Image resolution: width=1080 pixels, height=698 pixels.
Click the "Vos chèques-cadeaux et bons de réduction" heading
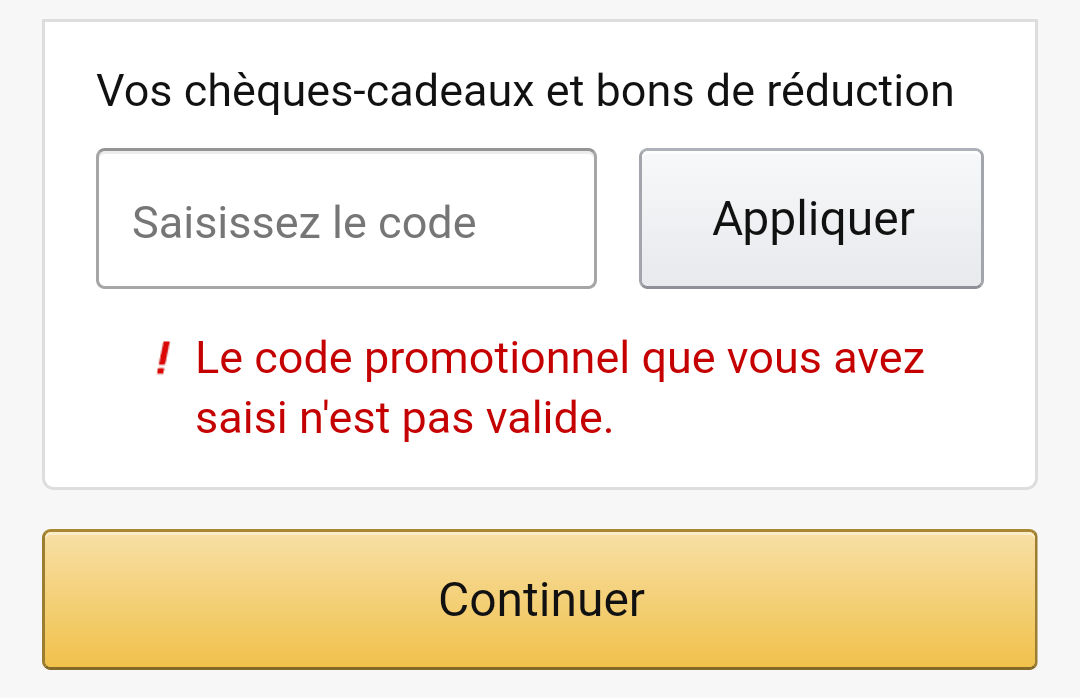(525, 92)
